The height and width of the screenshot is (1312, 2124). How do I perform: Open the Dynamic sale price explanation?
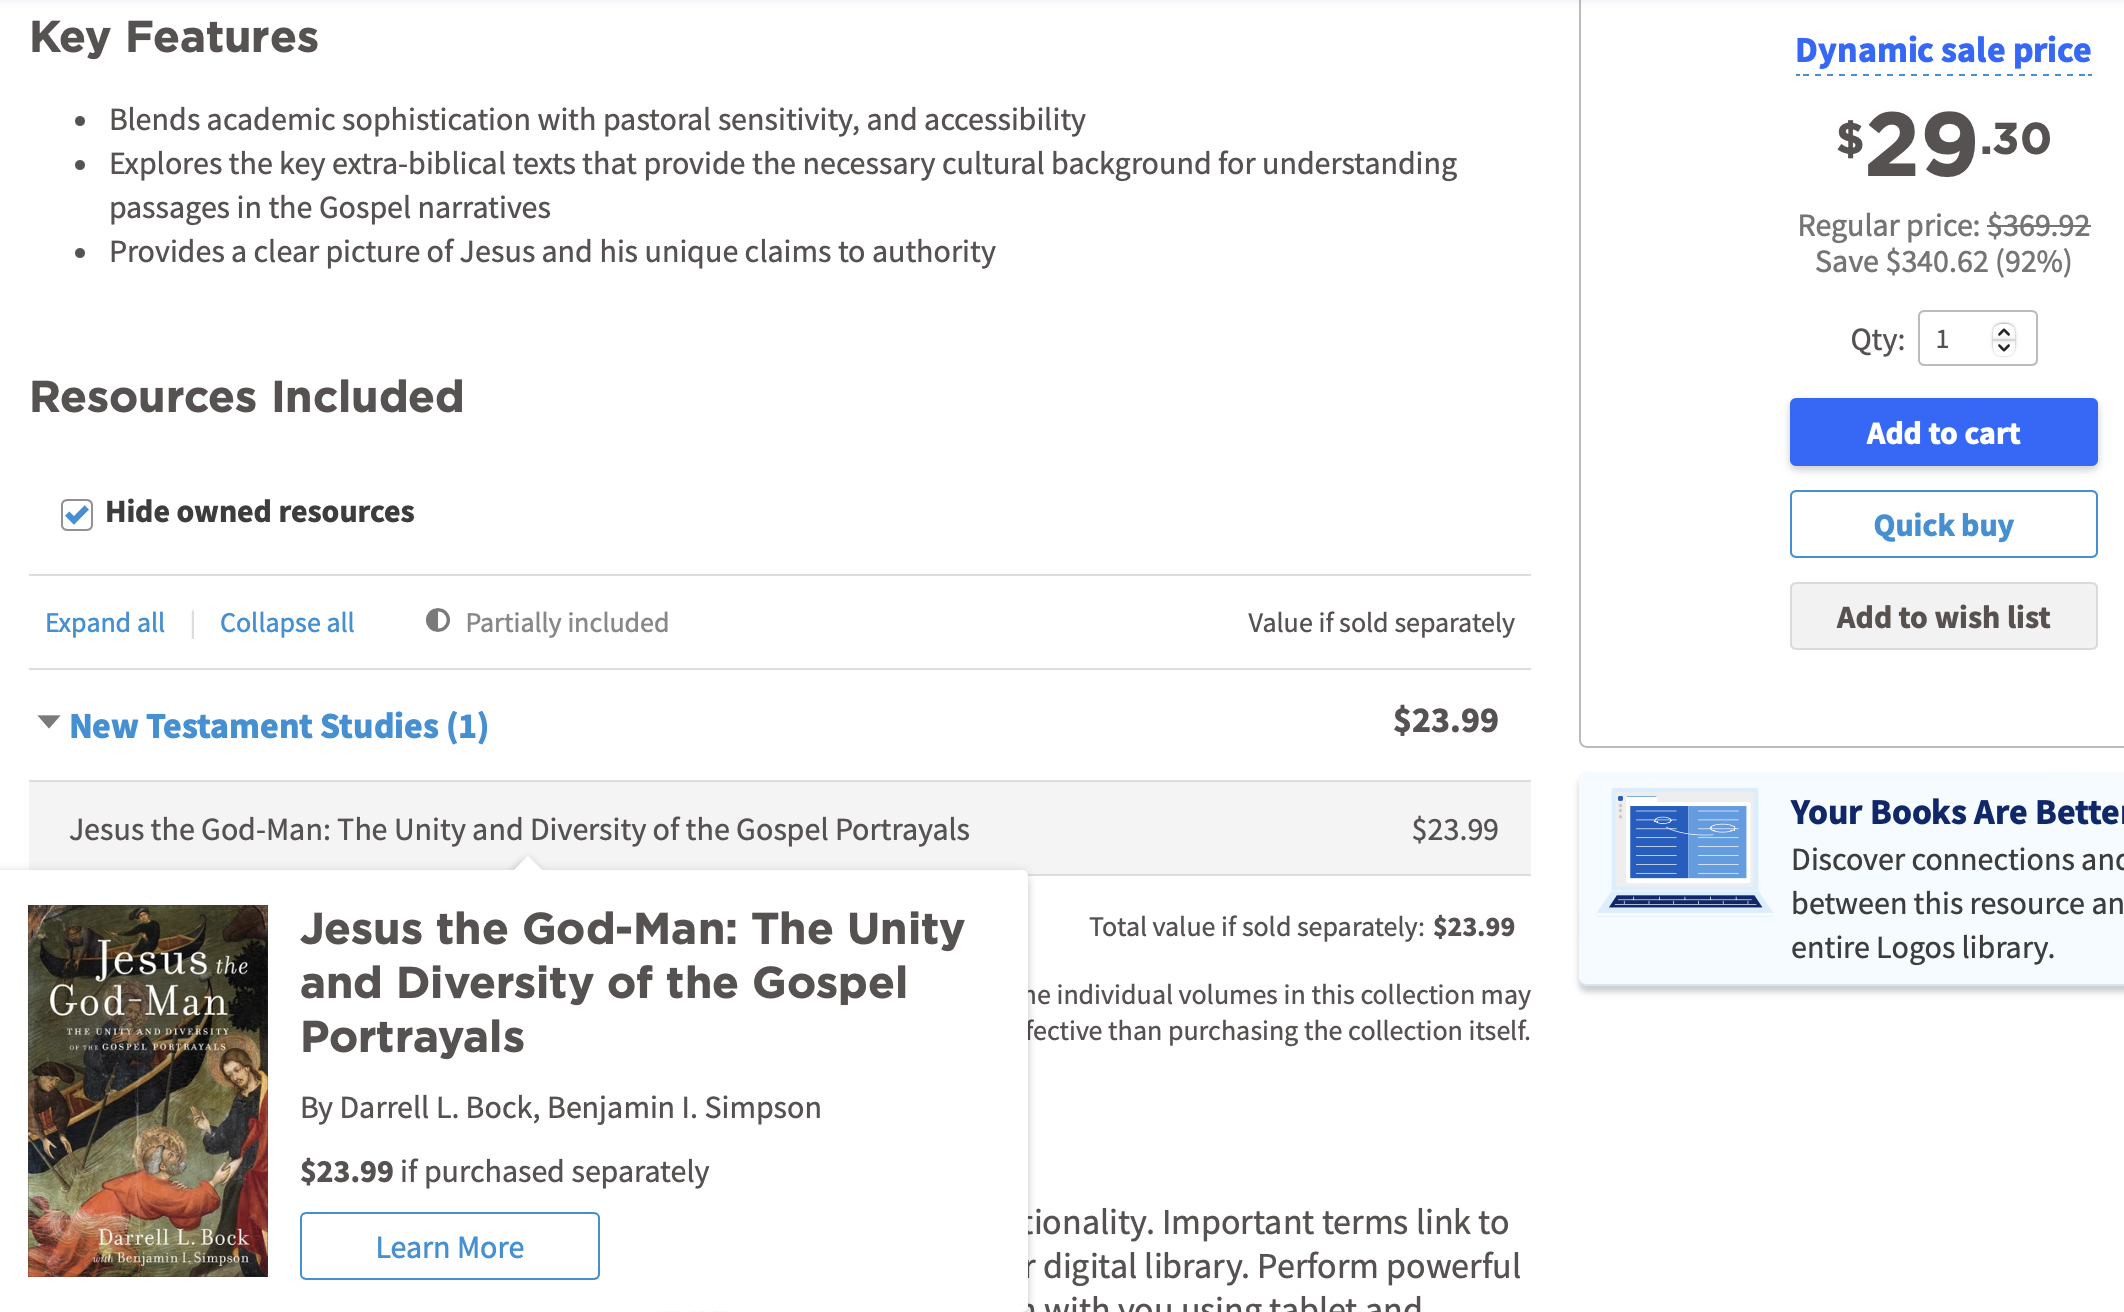coord(1943,50)
